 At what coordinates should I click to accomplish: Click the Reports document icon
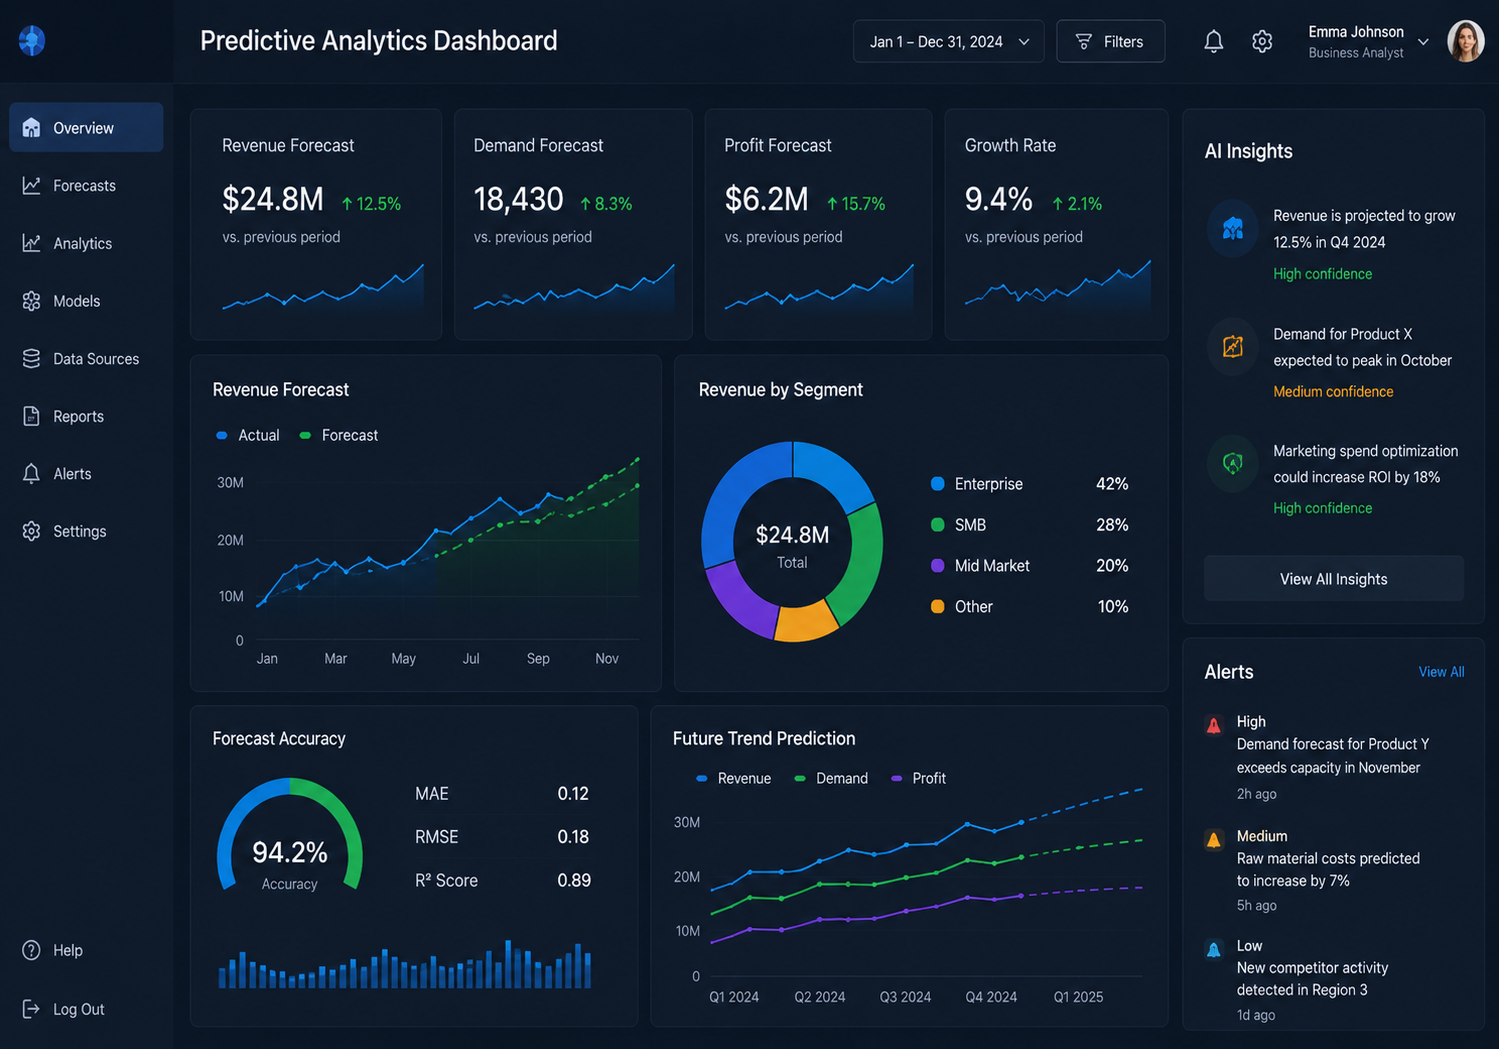point(32,416)
